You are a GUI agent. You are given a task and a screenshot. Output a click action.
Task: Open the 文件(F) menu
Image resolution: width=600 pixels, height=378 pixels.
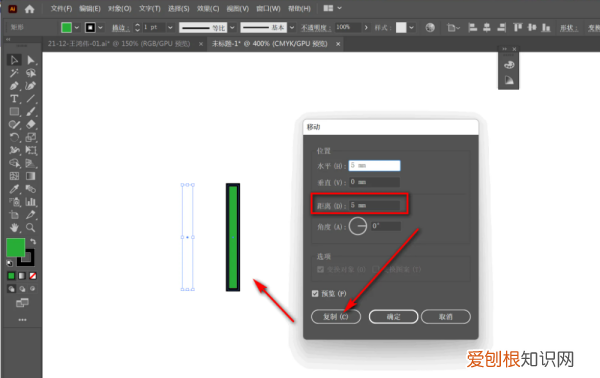pyautogui.click(x=61, y=8)
